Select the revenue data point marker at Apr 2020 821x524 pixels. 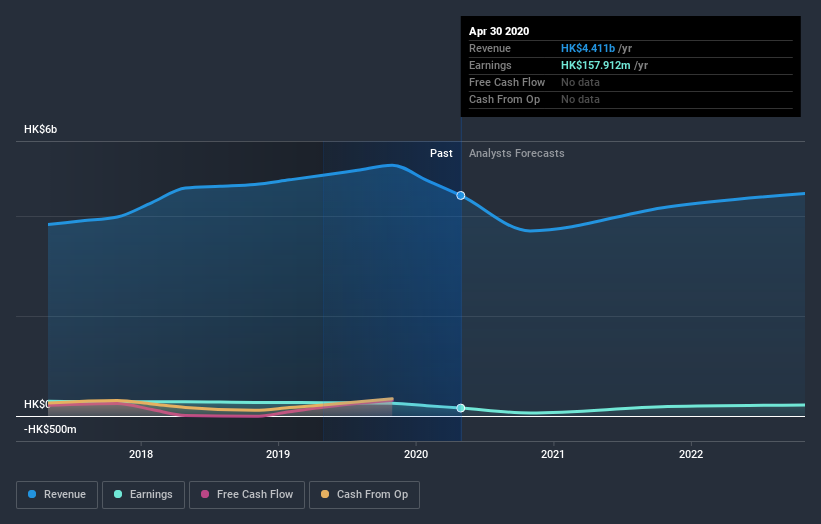(x=461, y=195)
